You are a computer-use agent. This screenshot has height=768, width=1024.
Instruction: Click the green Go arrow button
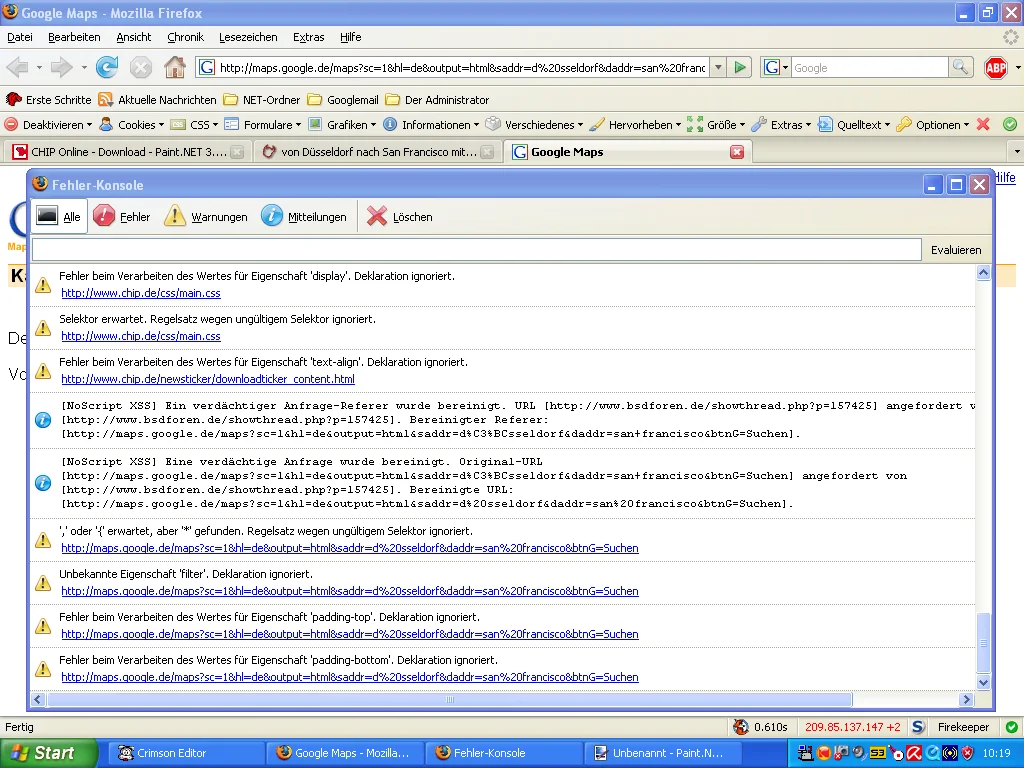tap(739, 67)
